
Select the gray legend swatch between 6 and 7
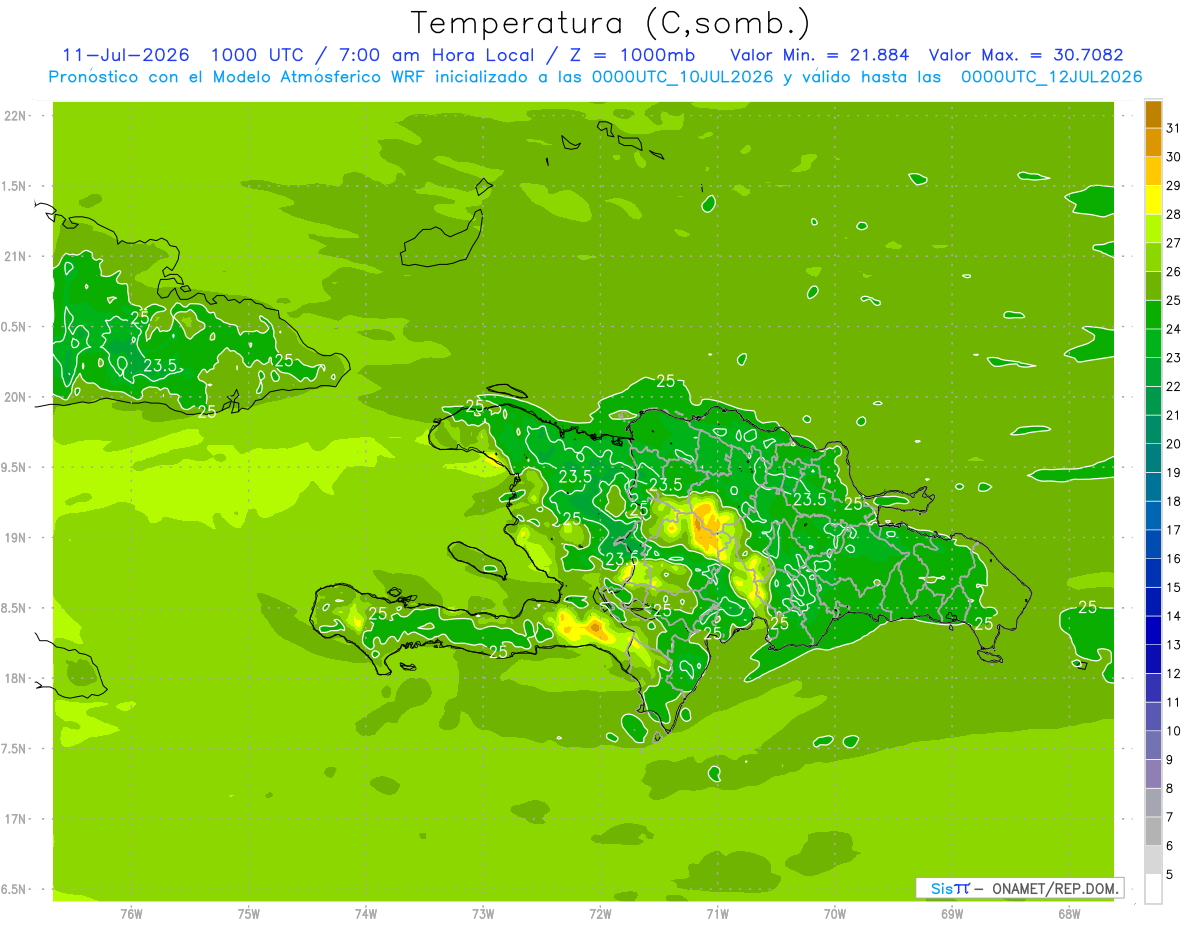1153,831
